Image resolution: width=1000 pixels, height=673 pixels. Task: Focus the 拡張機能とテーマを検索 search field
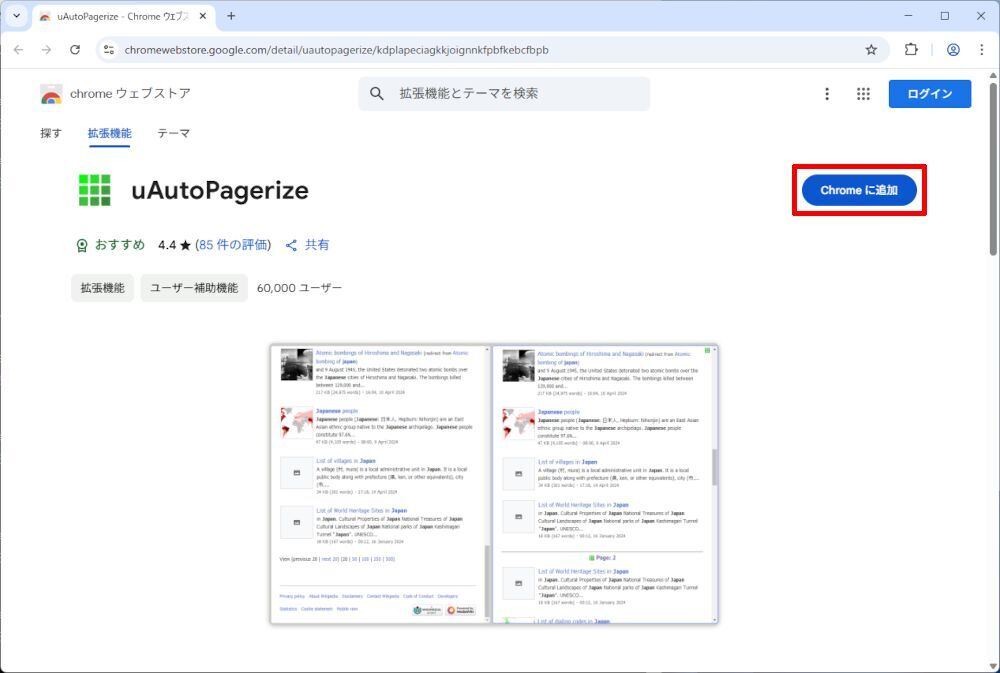(x=504, y=94)
